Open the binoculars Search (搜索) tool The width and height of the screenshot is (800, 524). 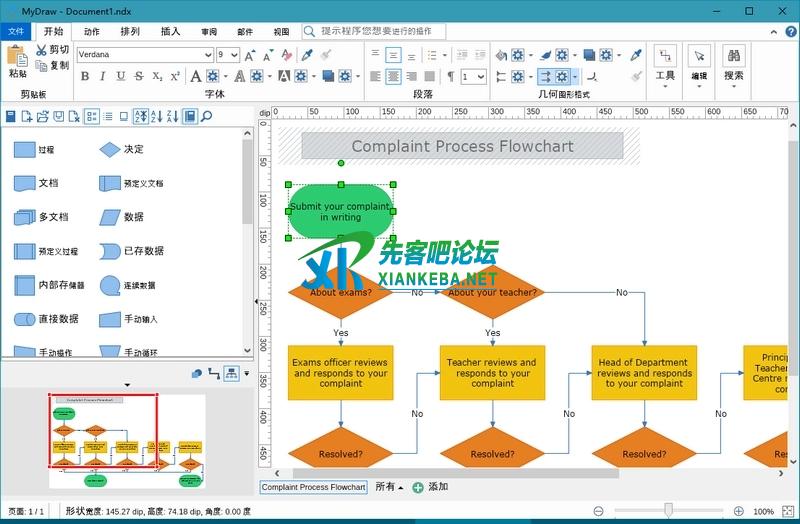tap(733, 56)
